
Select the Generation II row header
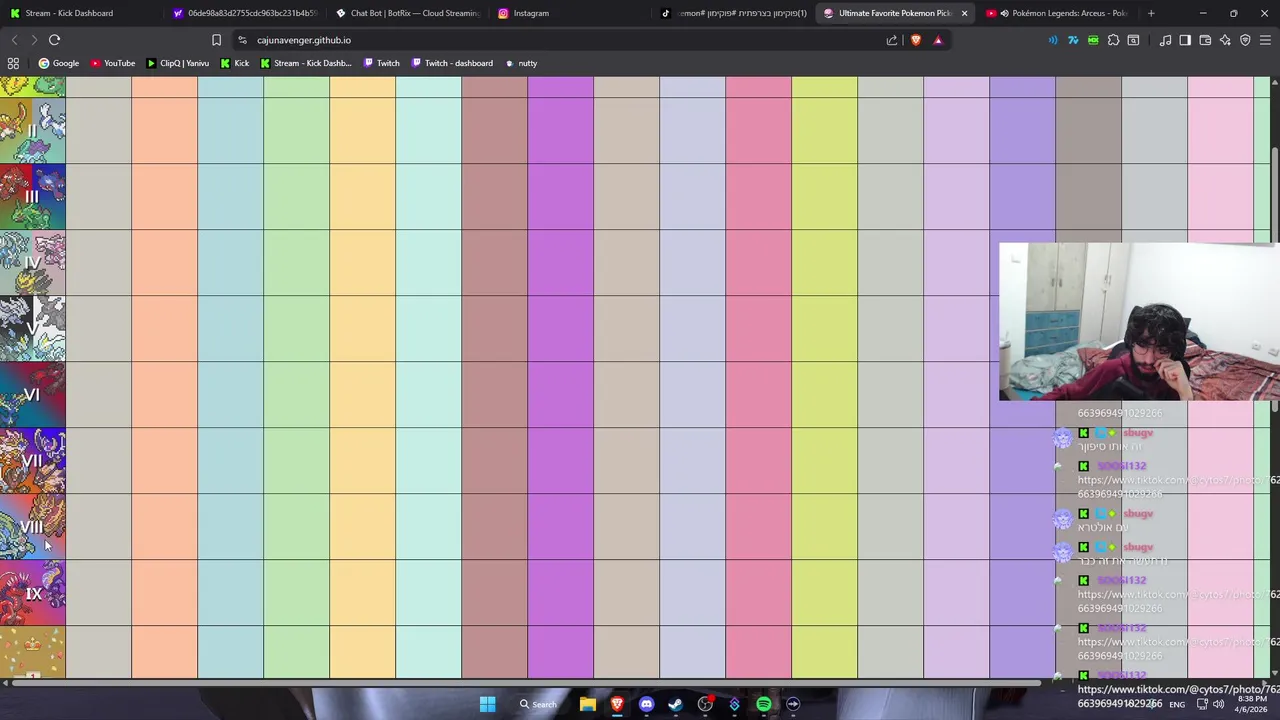pyautogui.click(x=33, y=131)
